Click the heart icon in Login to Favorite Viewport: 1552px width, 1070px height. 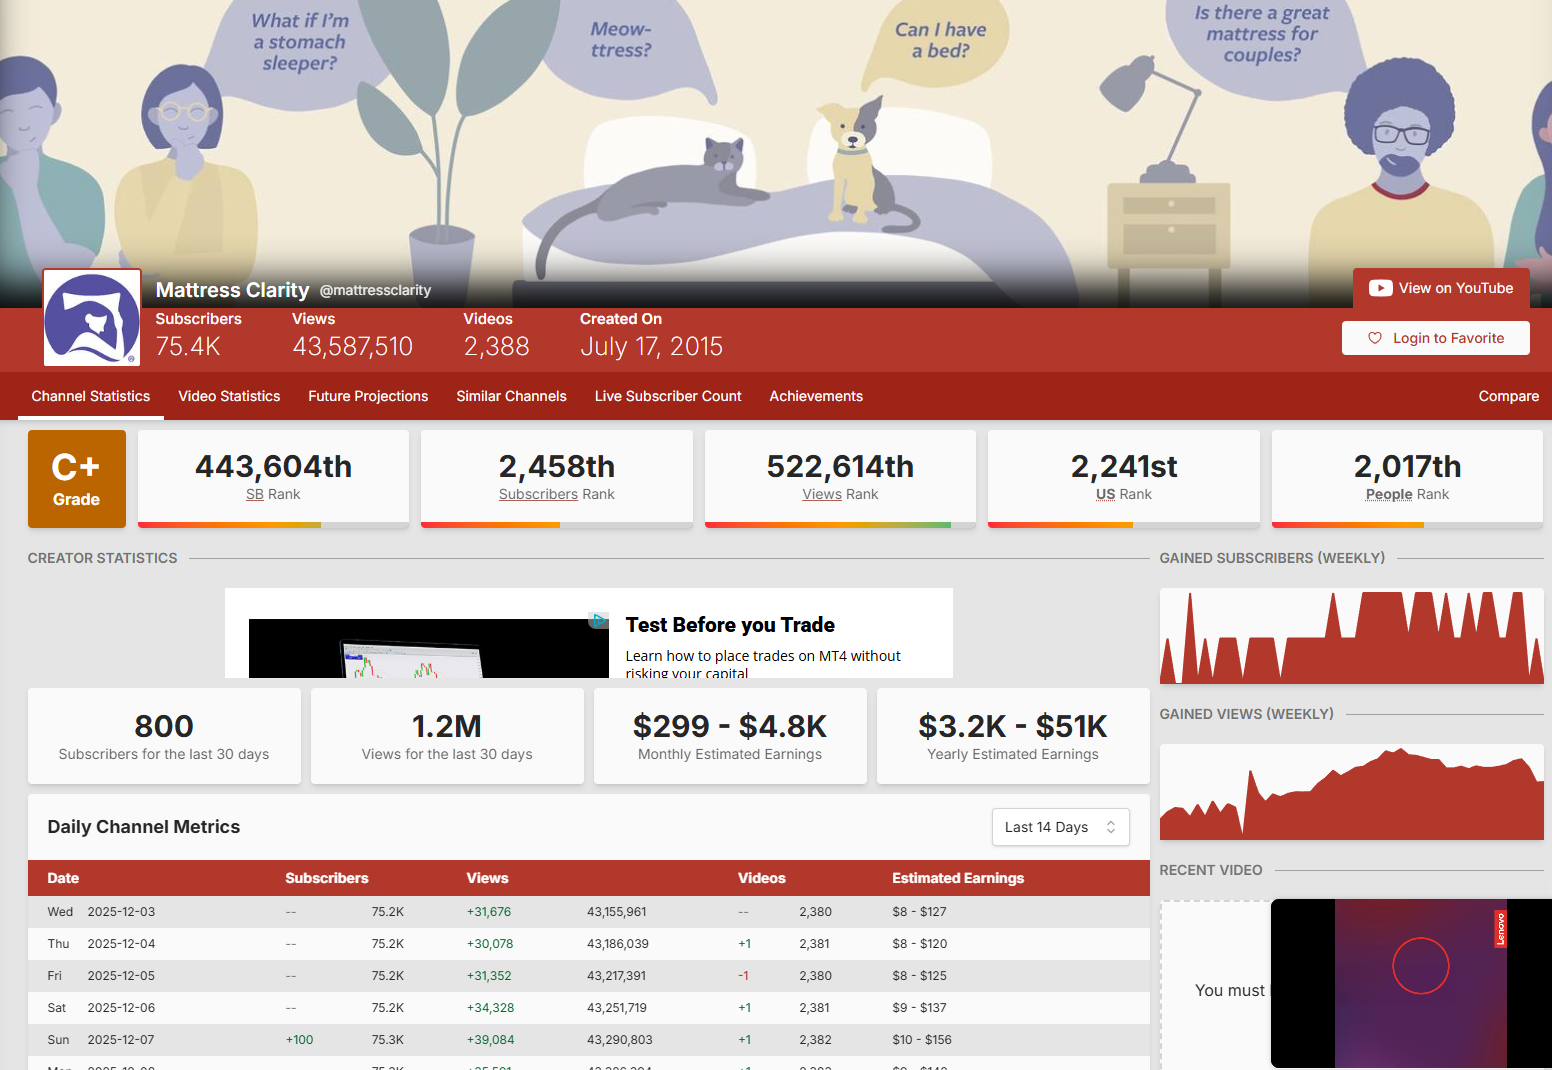click(1374, 338)
